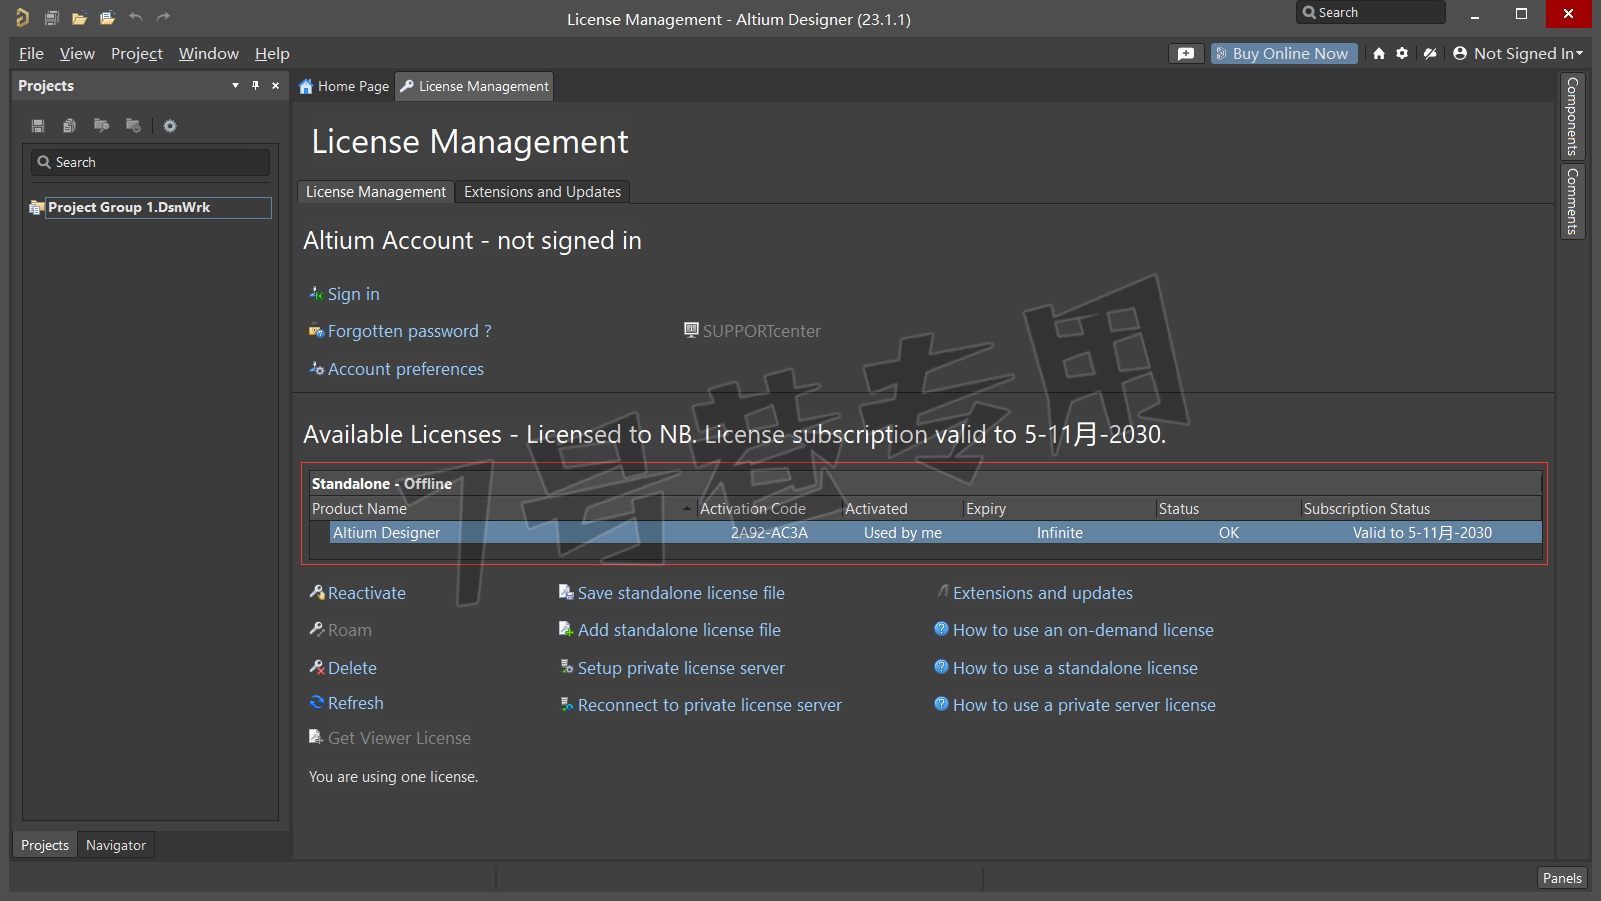Viewport: 1601px width, 901px height.
Task: Sort license table by Product Name column arrow
Action: tap(687, 509)
